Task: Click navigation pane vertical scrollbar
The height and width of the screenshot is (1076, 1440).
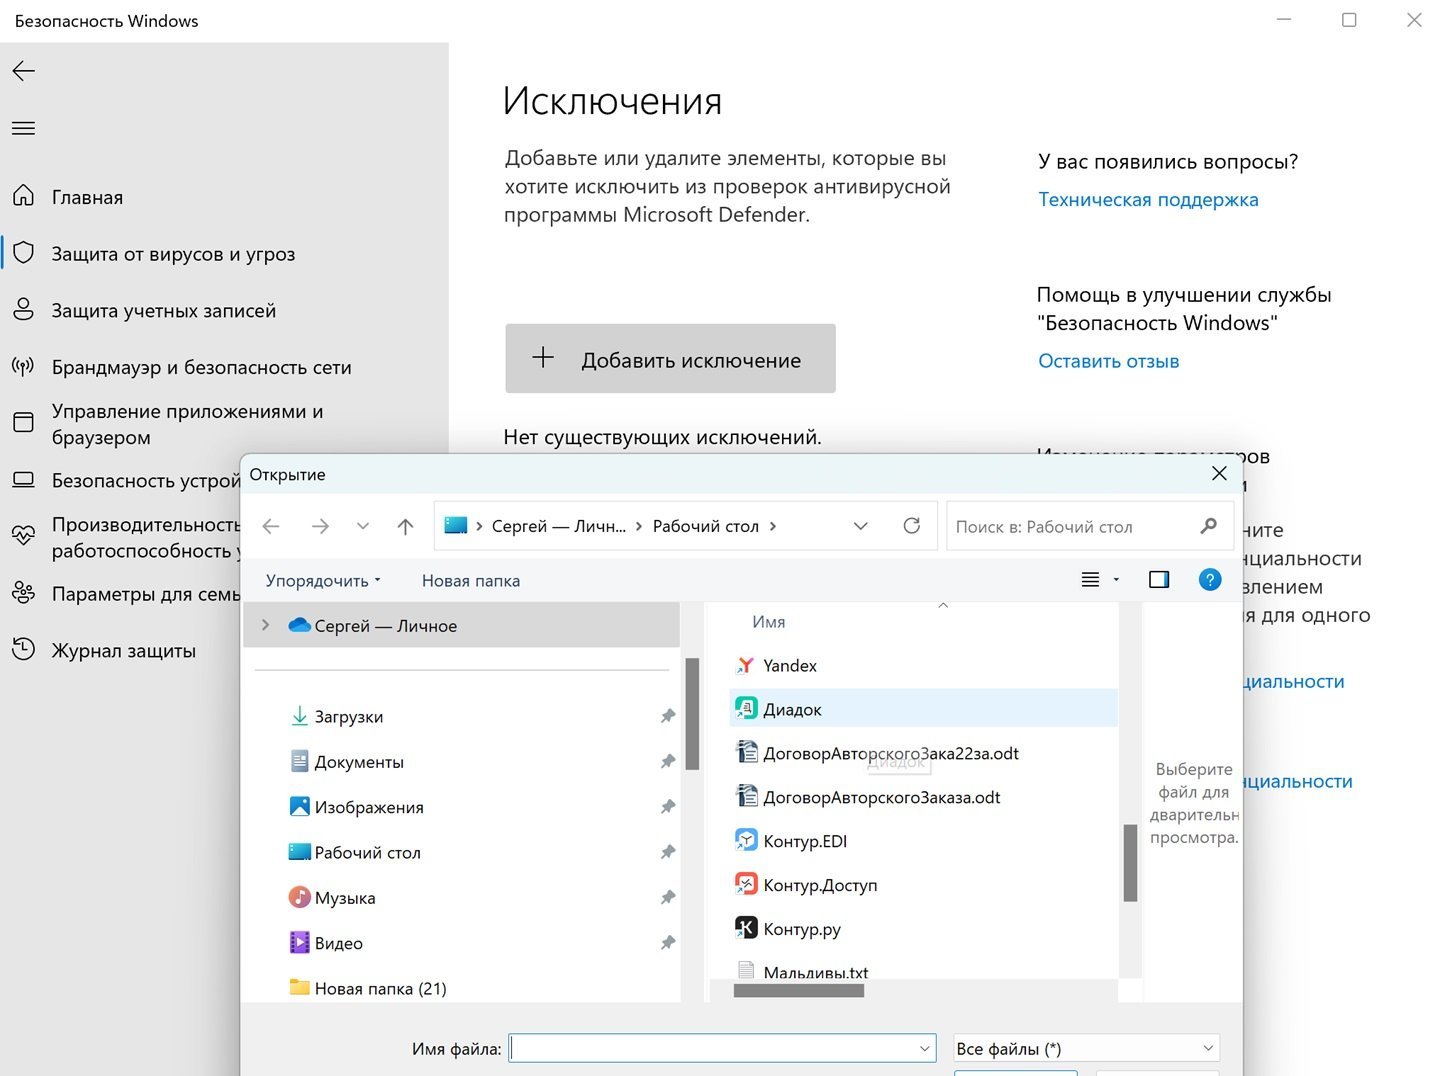Action: point(692,714)
